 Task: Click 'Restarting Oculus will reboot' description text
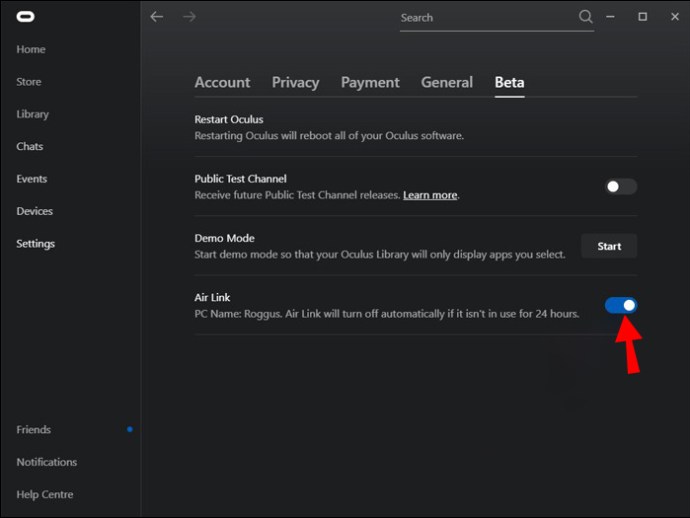tap(329, 136)
